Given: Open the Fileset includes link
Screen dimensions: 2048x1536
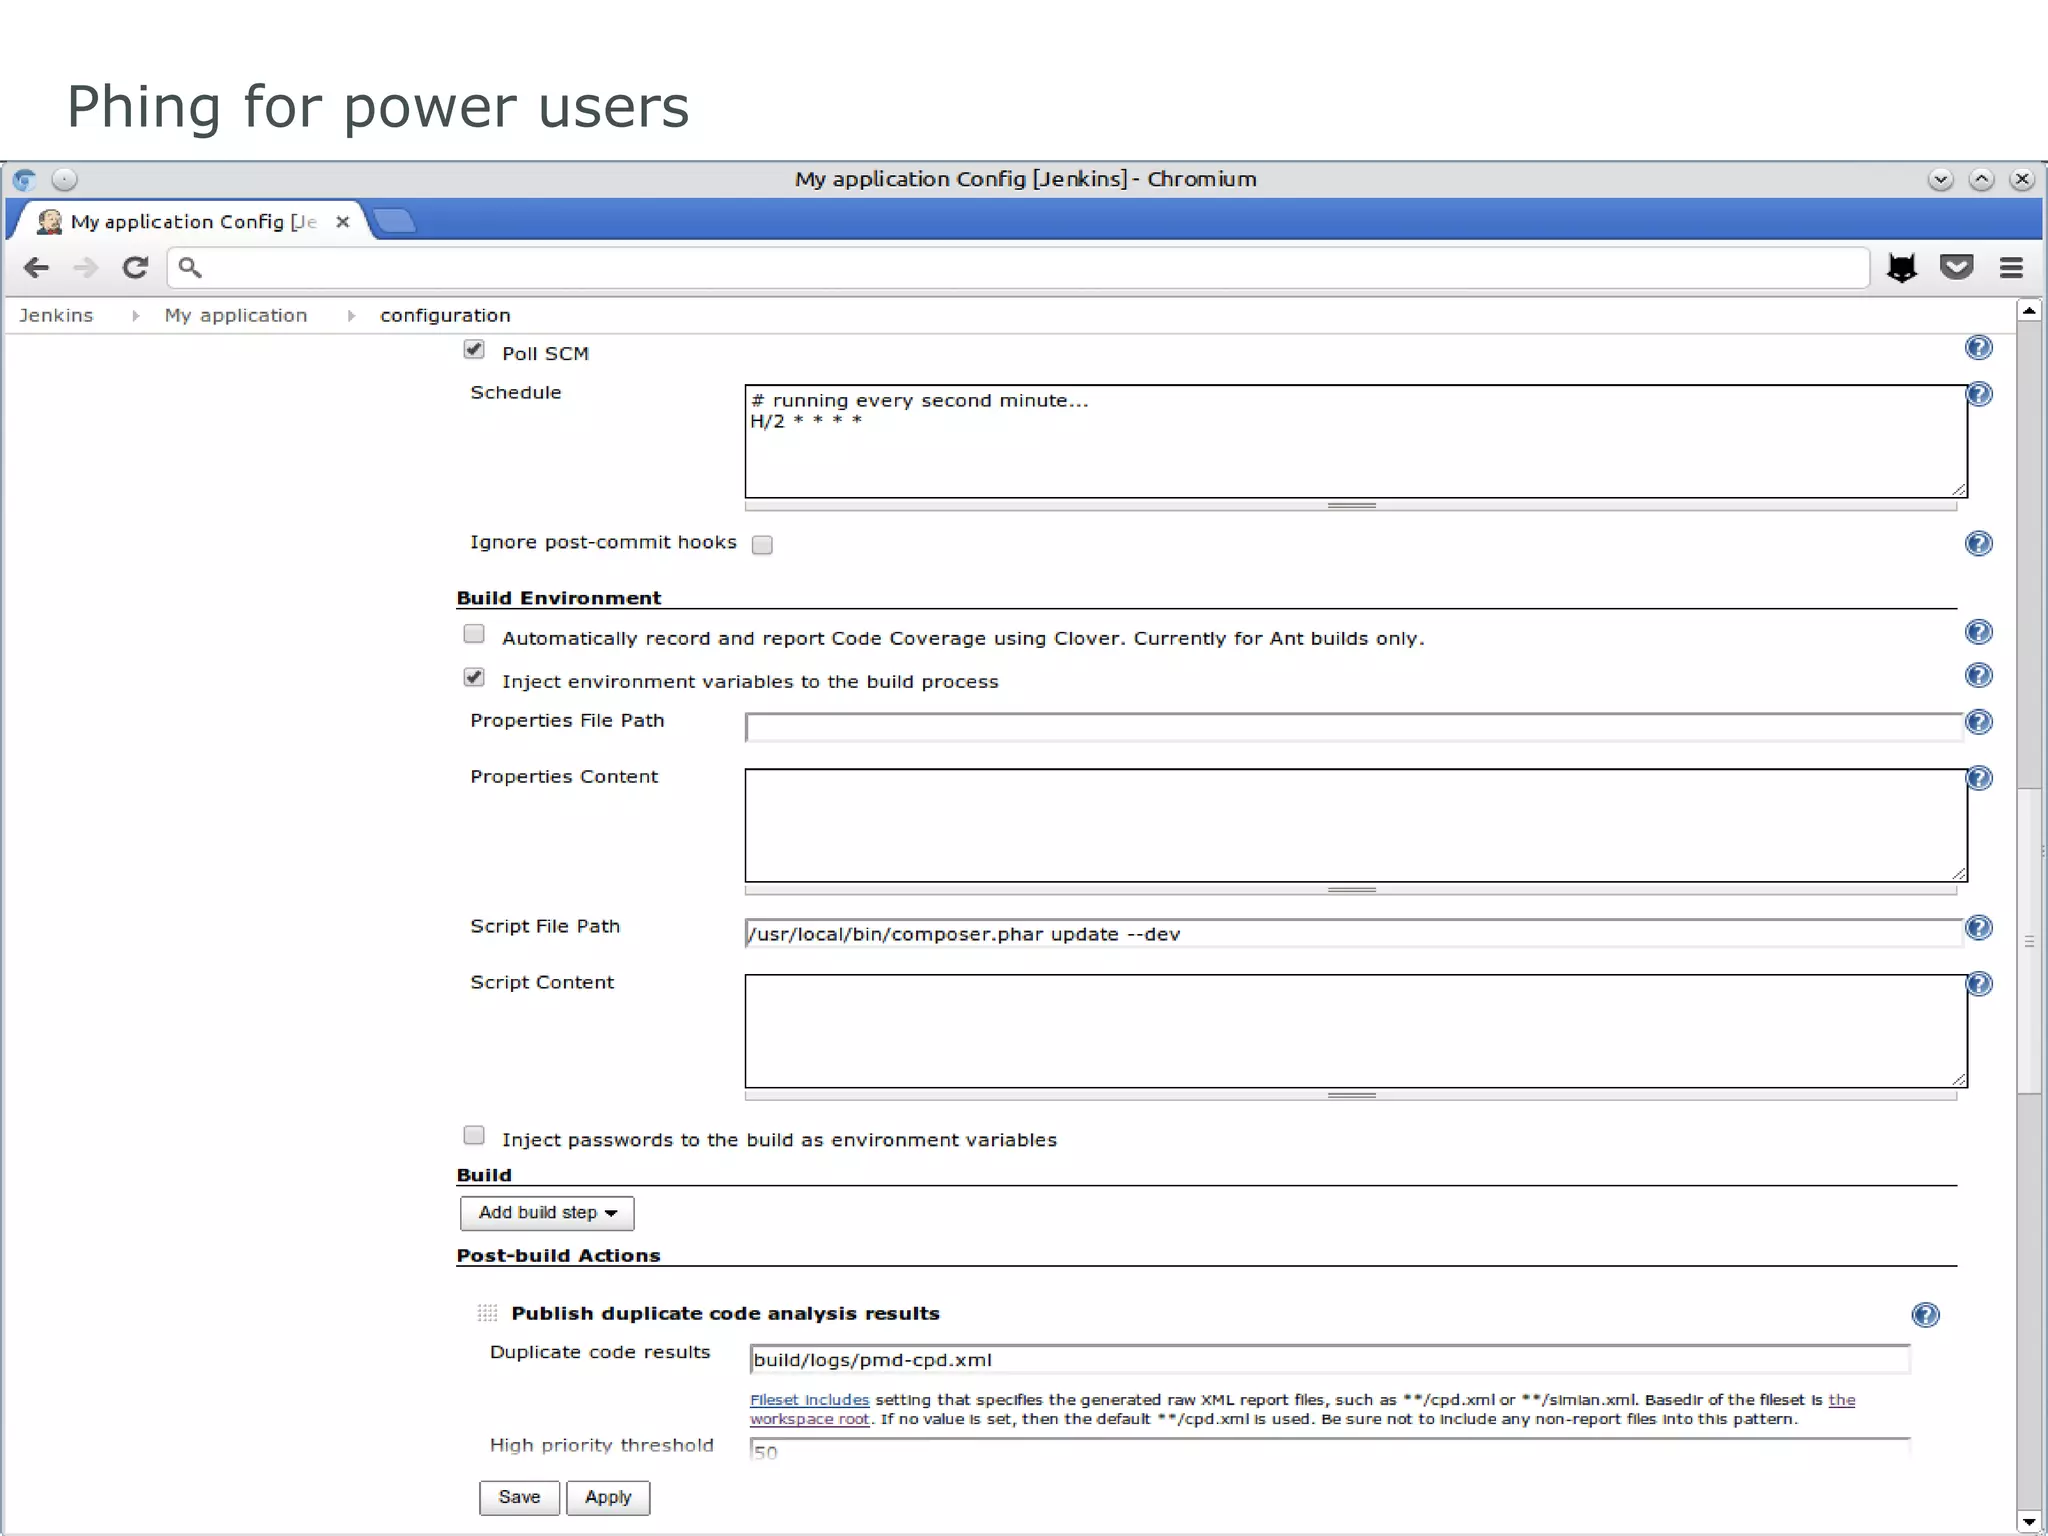Looking at the screenshot, I should tap(810, 1400).
